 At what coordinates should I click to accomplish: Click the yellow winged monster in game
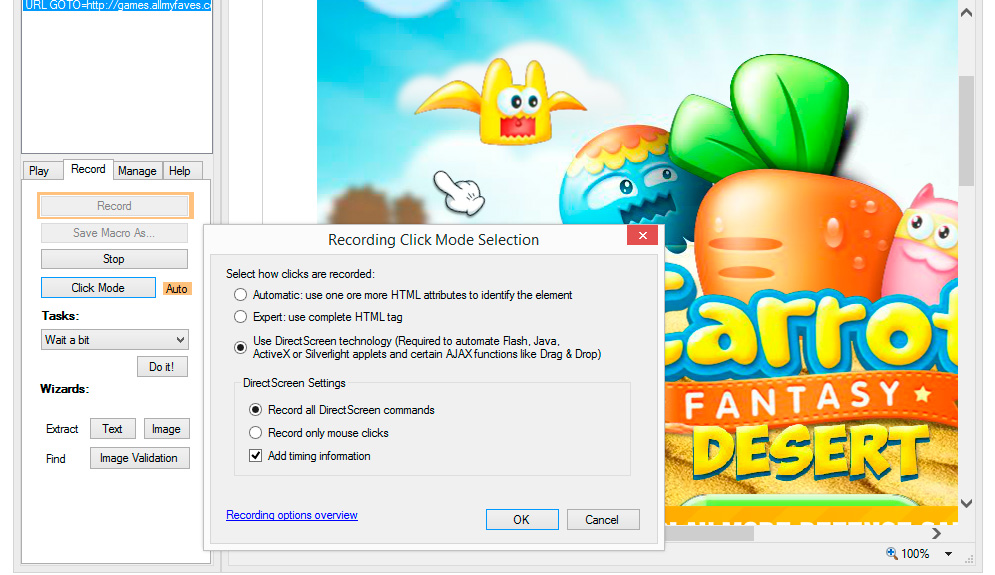tap(503, 102)
